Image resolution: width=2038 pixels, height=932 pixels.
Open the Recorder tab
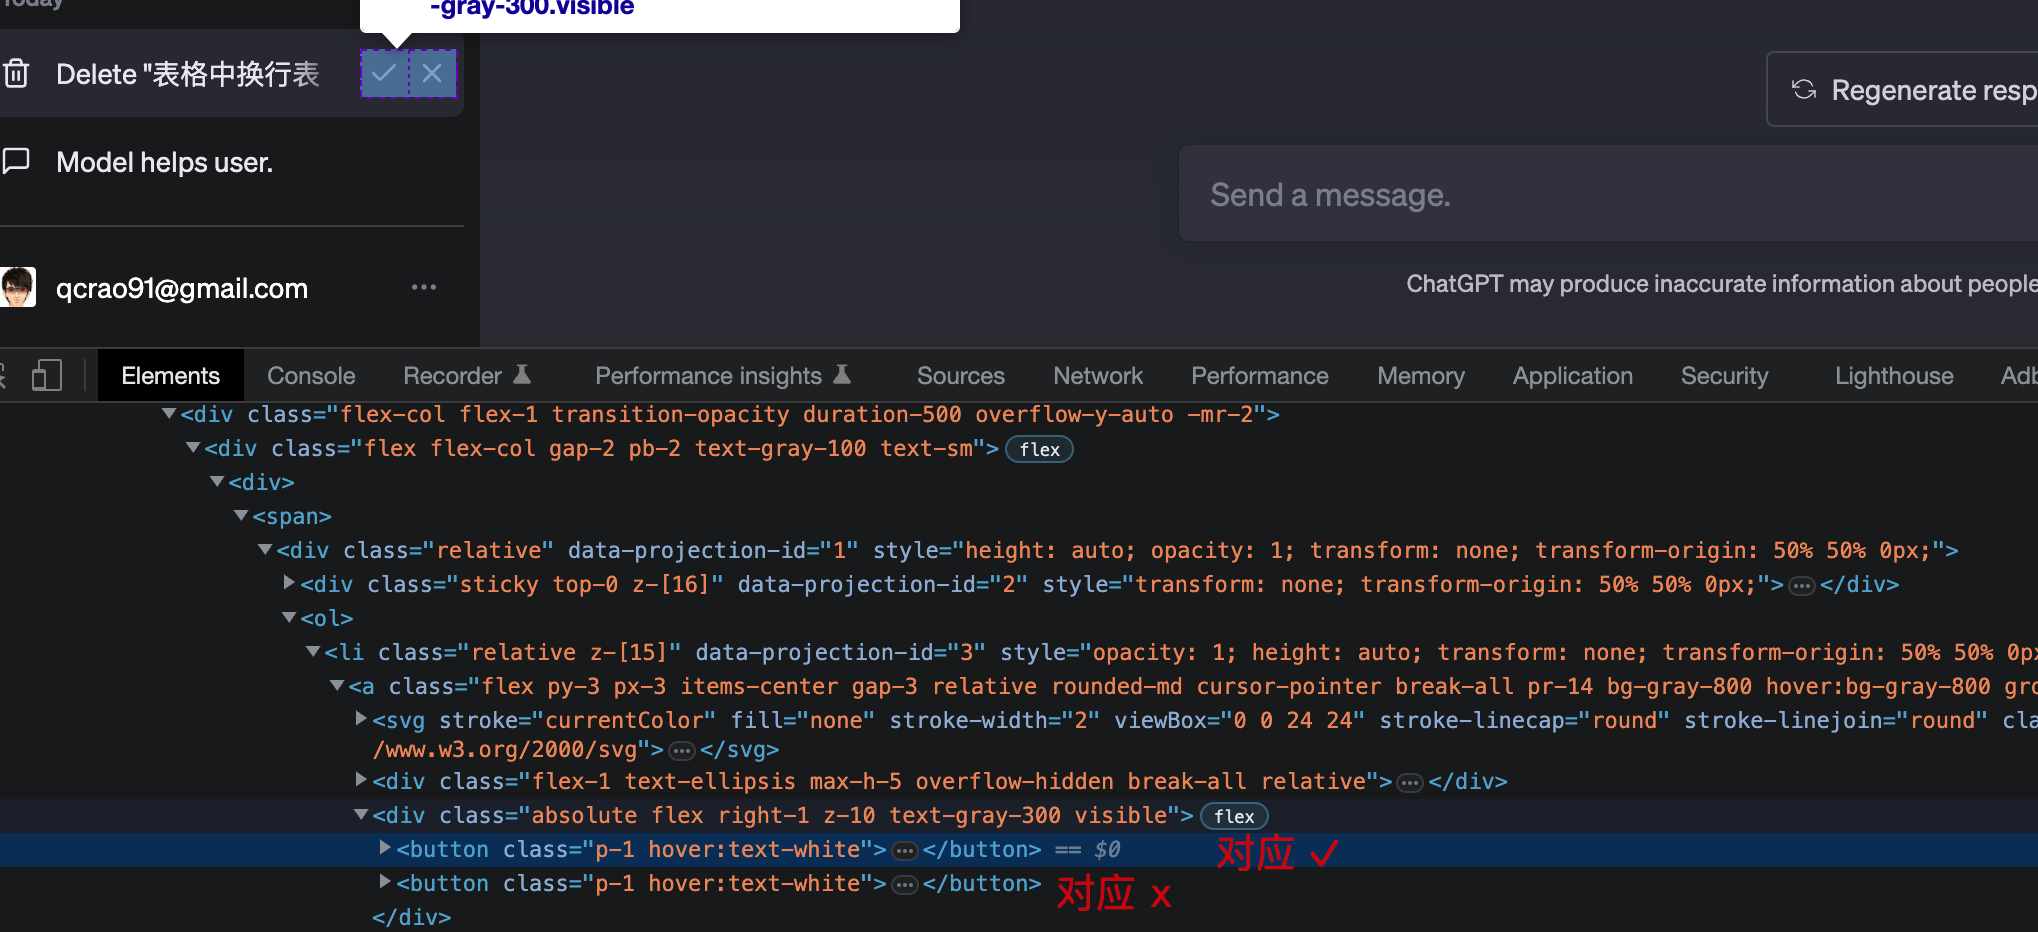(466, 376)
